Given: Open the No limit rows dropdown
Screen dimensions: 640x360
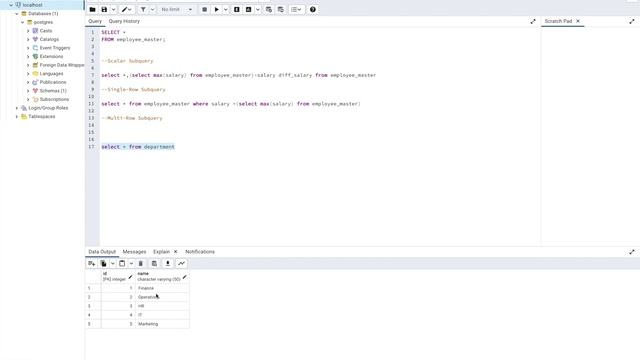Looking at the screenshot, I should point(176,9).
